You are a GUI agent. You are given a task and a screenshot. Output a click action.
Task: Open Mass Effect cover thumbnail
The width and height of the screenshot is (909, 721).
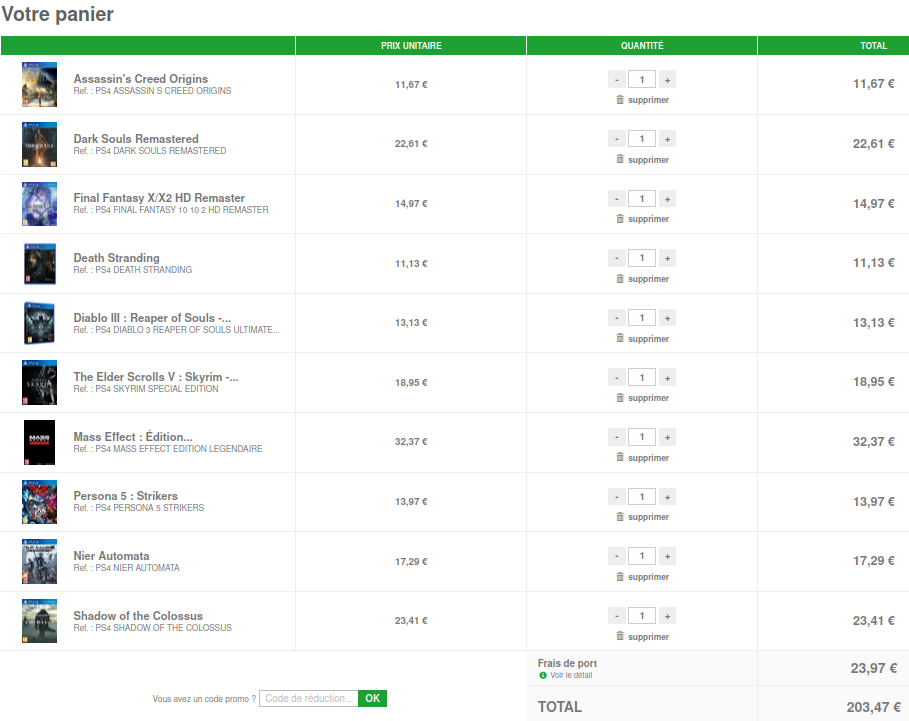[x=39, y=442]
